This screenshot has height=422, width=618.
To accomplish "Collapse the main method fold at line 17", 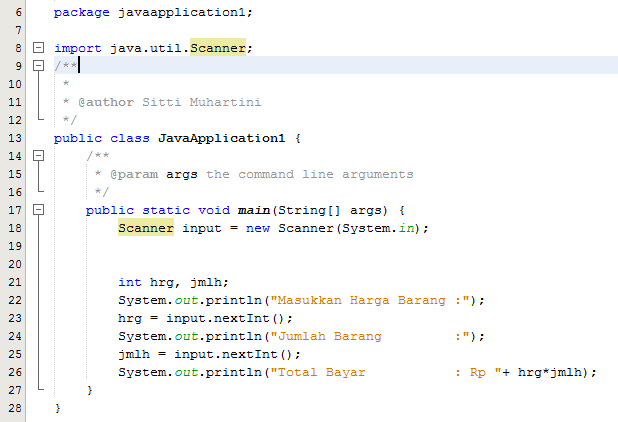I will click(x=38, y=210).
